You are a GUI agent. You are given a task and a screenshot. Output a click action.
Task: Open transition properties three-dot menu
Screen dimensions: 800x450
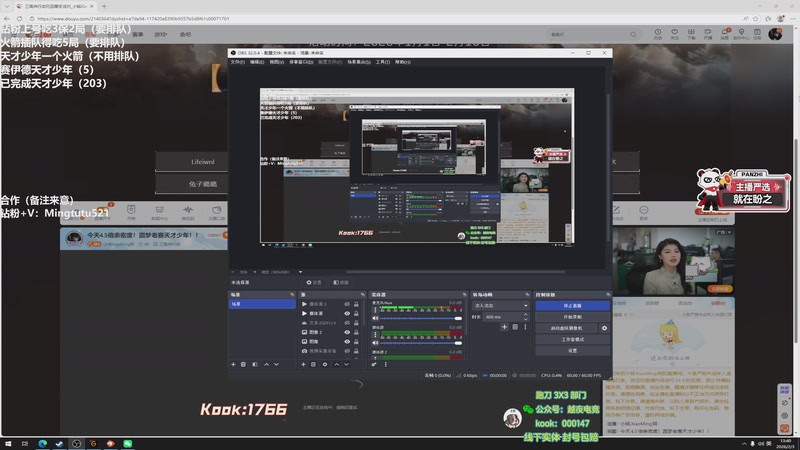click(525, 327)
